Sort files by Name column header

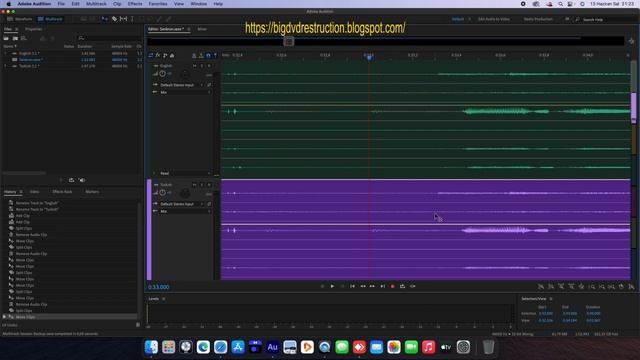coord(10,47)
